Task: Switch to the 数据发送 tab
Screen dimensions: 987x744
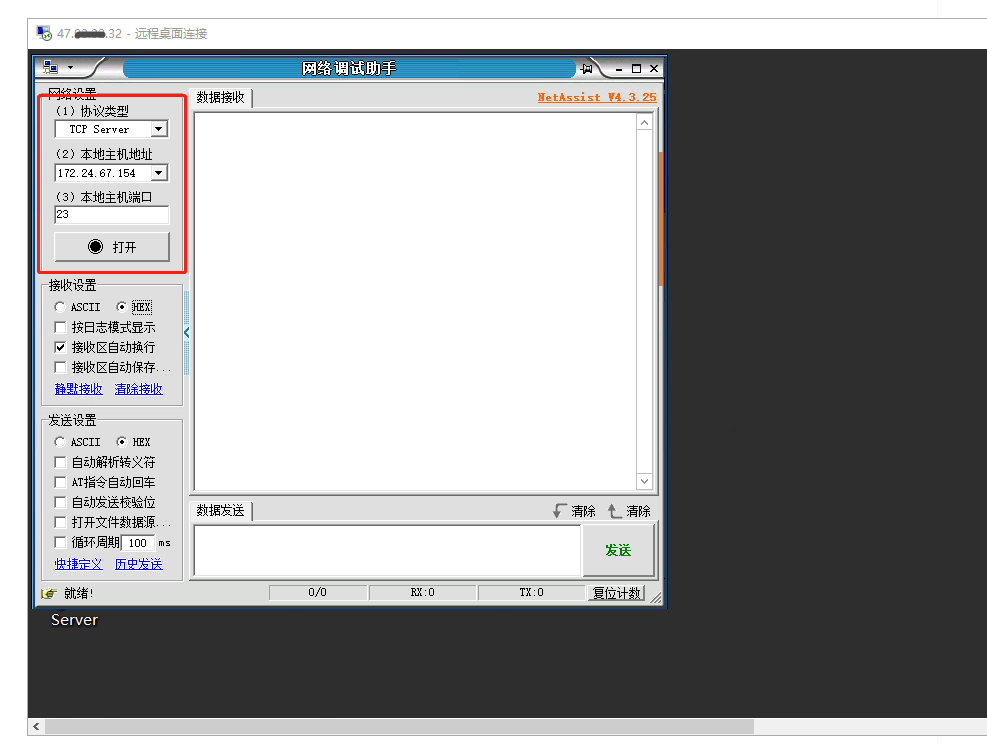Action: tap(220, 510)
